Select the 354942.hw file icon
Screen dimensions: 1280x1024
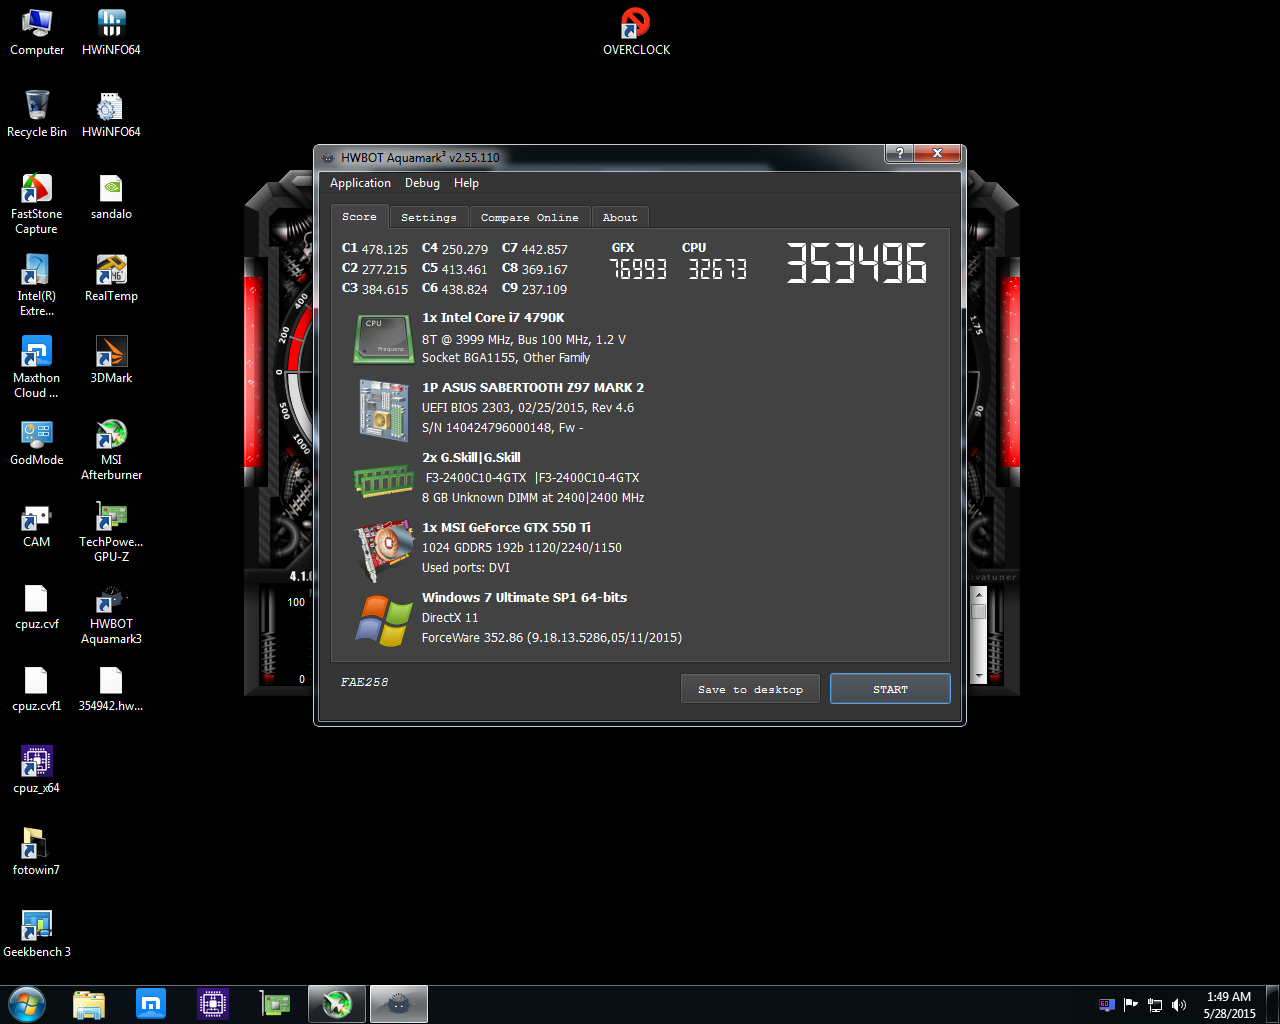tap(111, 688)
